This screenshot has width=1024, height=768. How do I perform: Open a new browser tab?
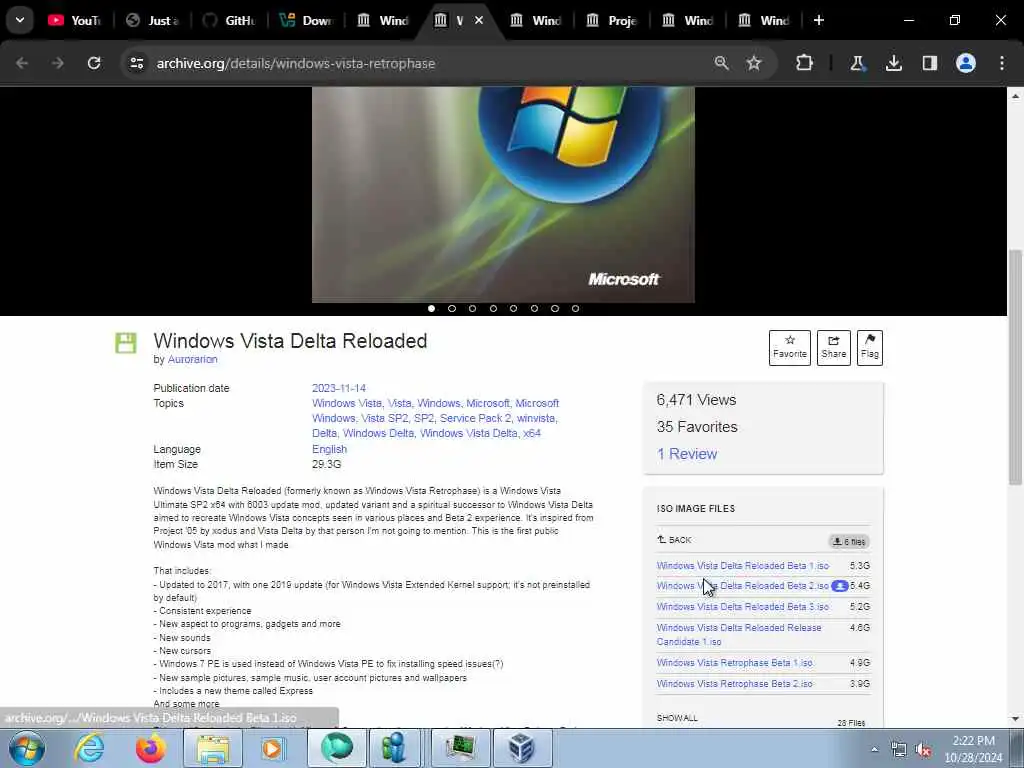click(x=819, y=20)
